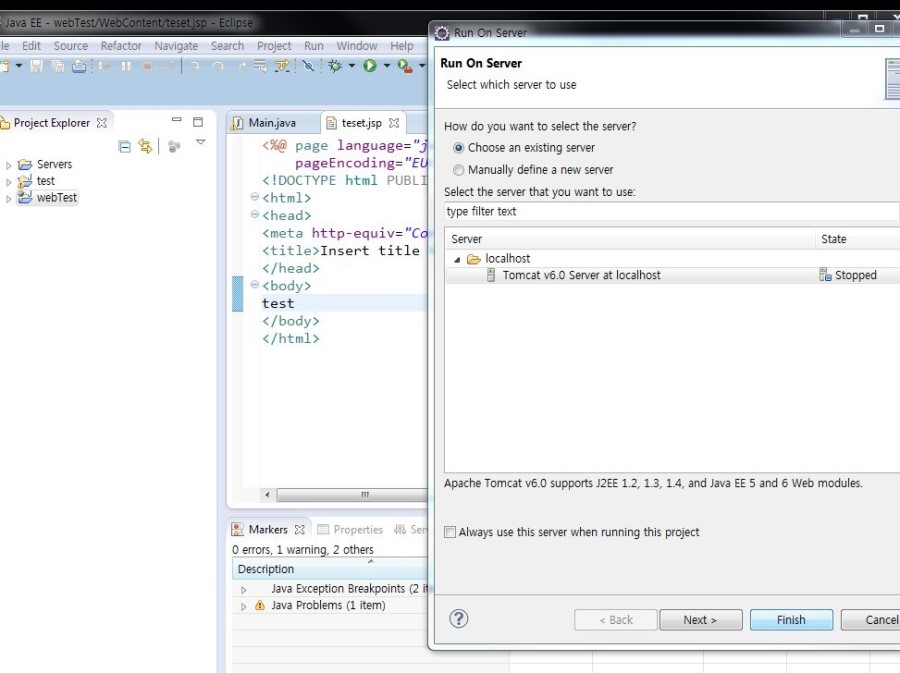Click the Resume debug icon
The height and width of the screenshot is (673, 900).
point(104,66)
